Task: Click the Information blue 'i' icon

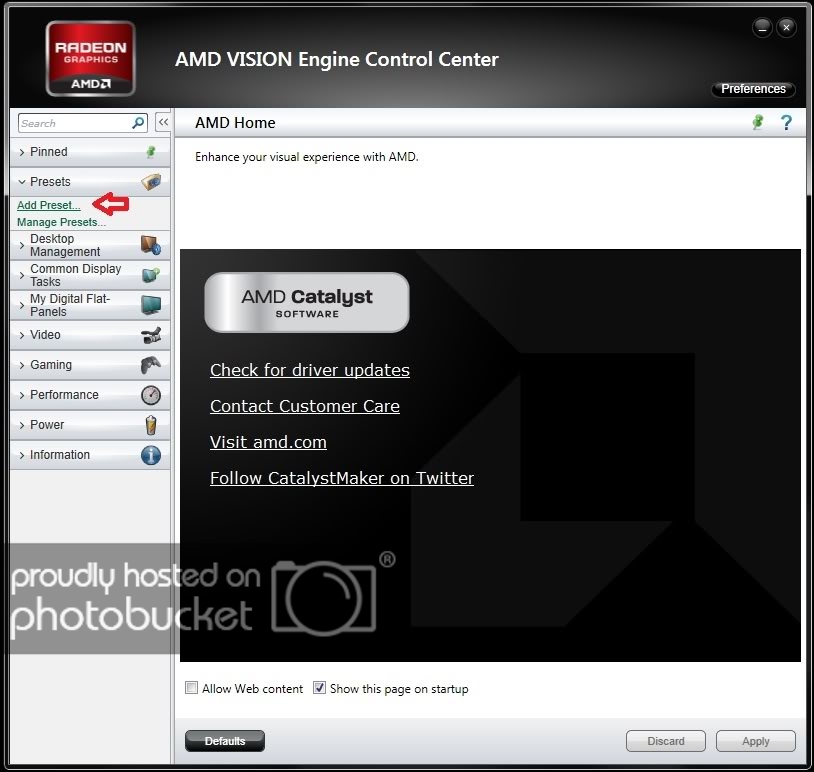Action: pyautogui.click(x=151, y=455)
